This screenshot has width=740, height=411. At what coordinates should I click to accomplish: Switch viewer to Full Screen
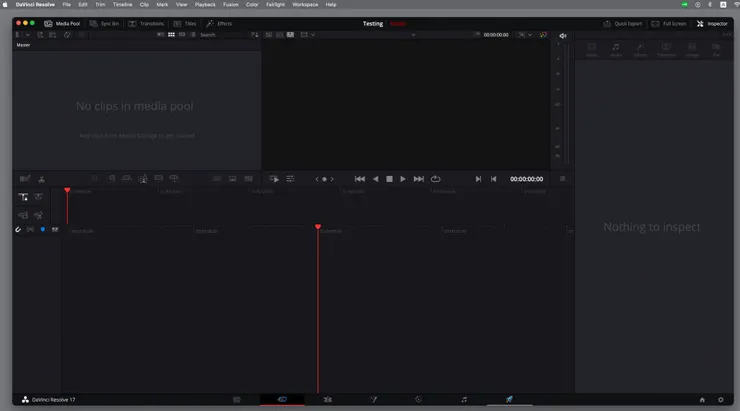point(669,24)
